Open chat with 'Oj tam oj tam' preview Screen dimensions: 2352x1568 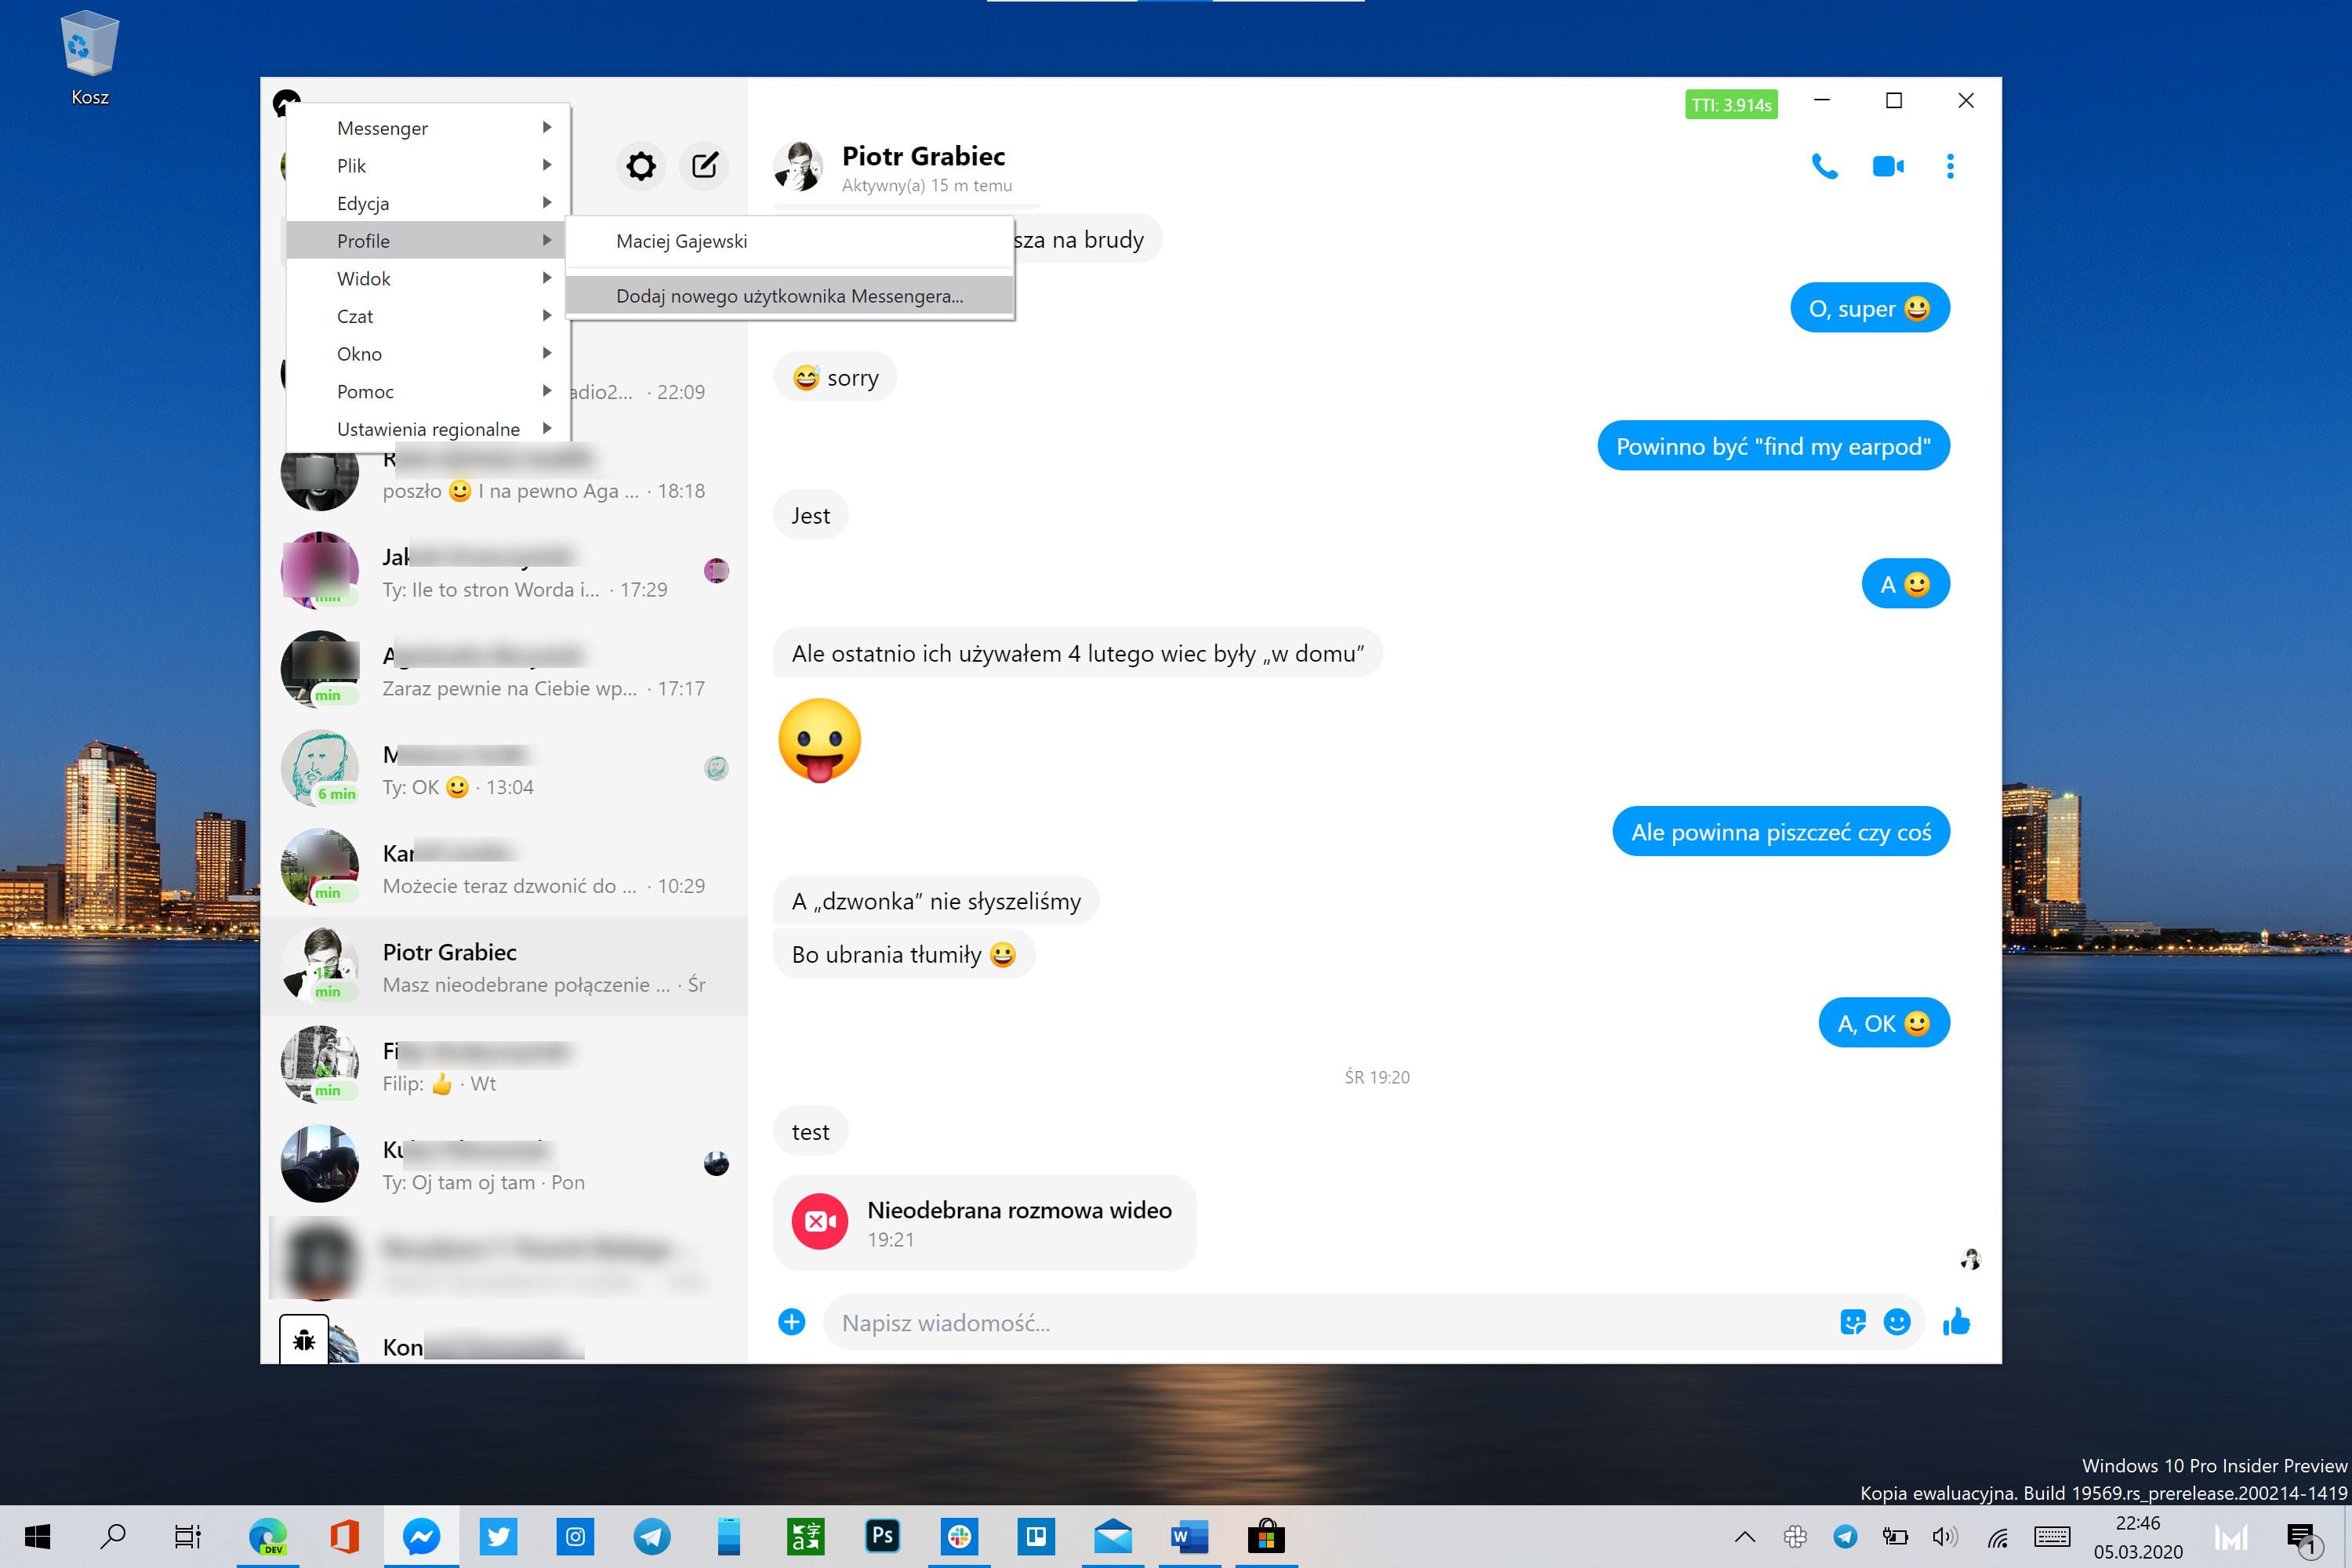point(504,1164)
